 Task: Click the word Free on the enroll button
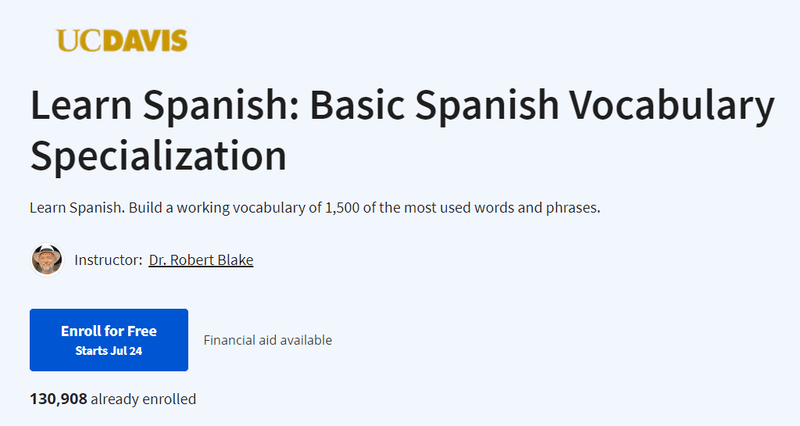pos(142,331)
